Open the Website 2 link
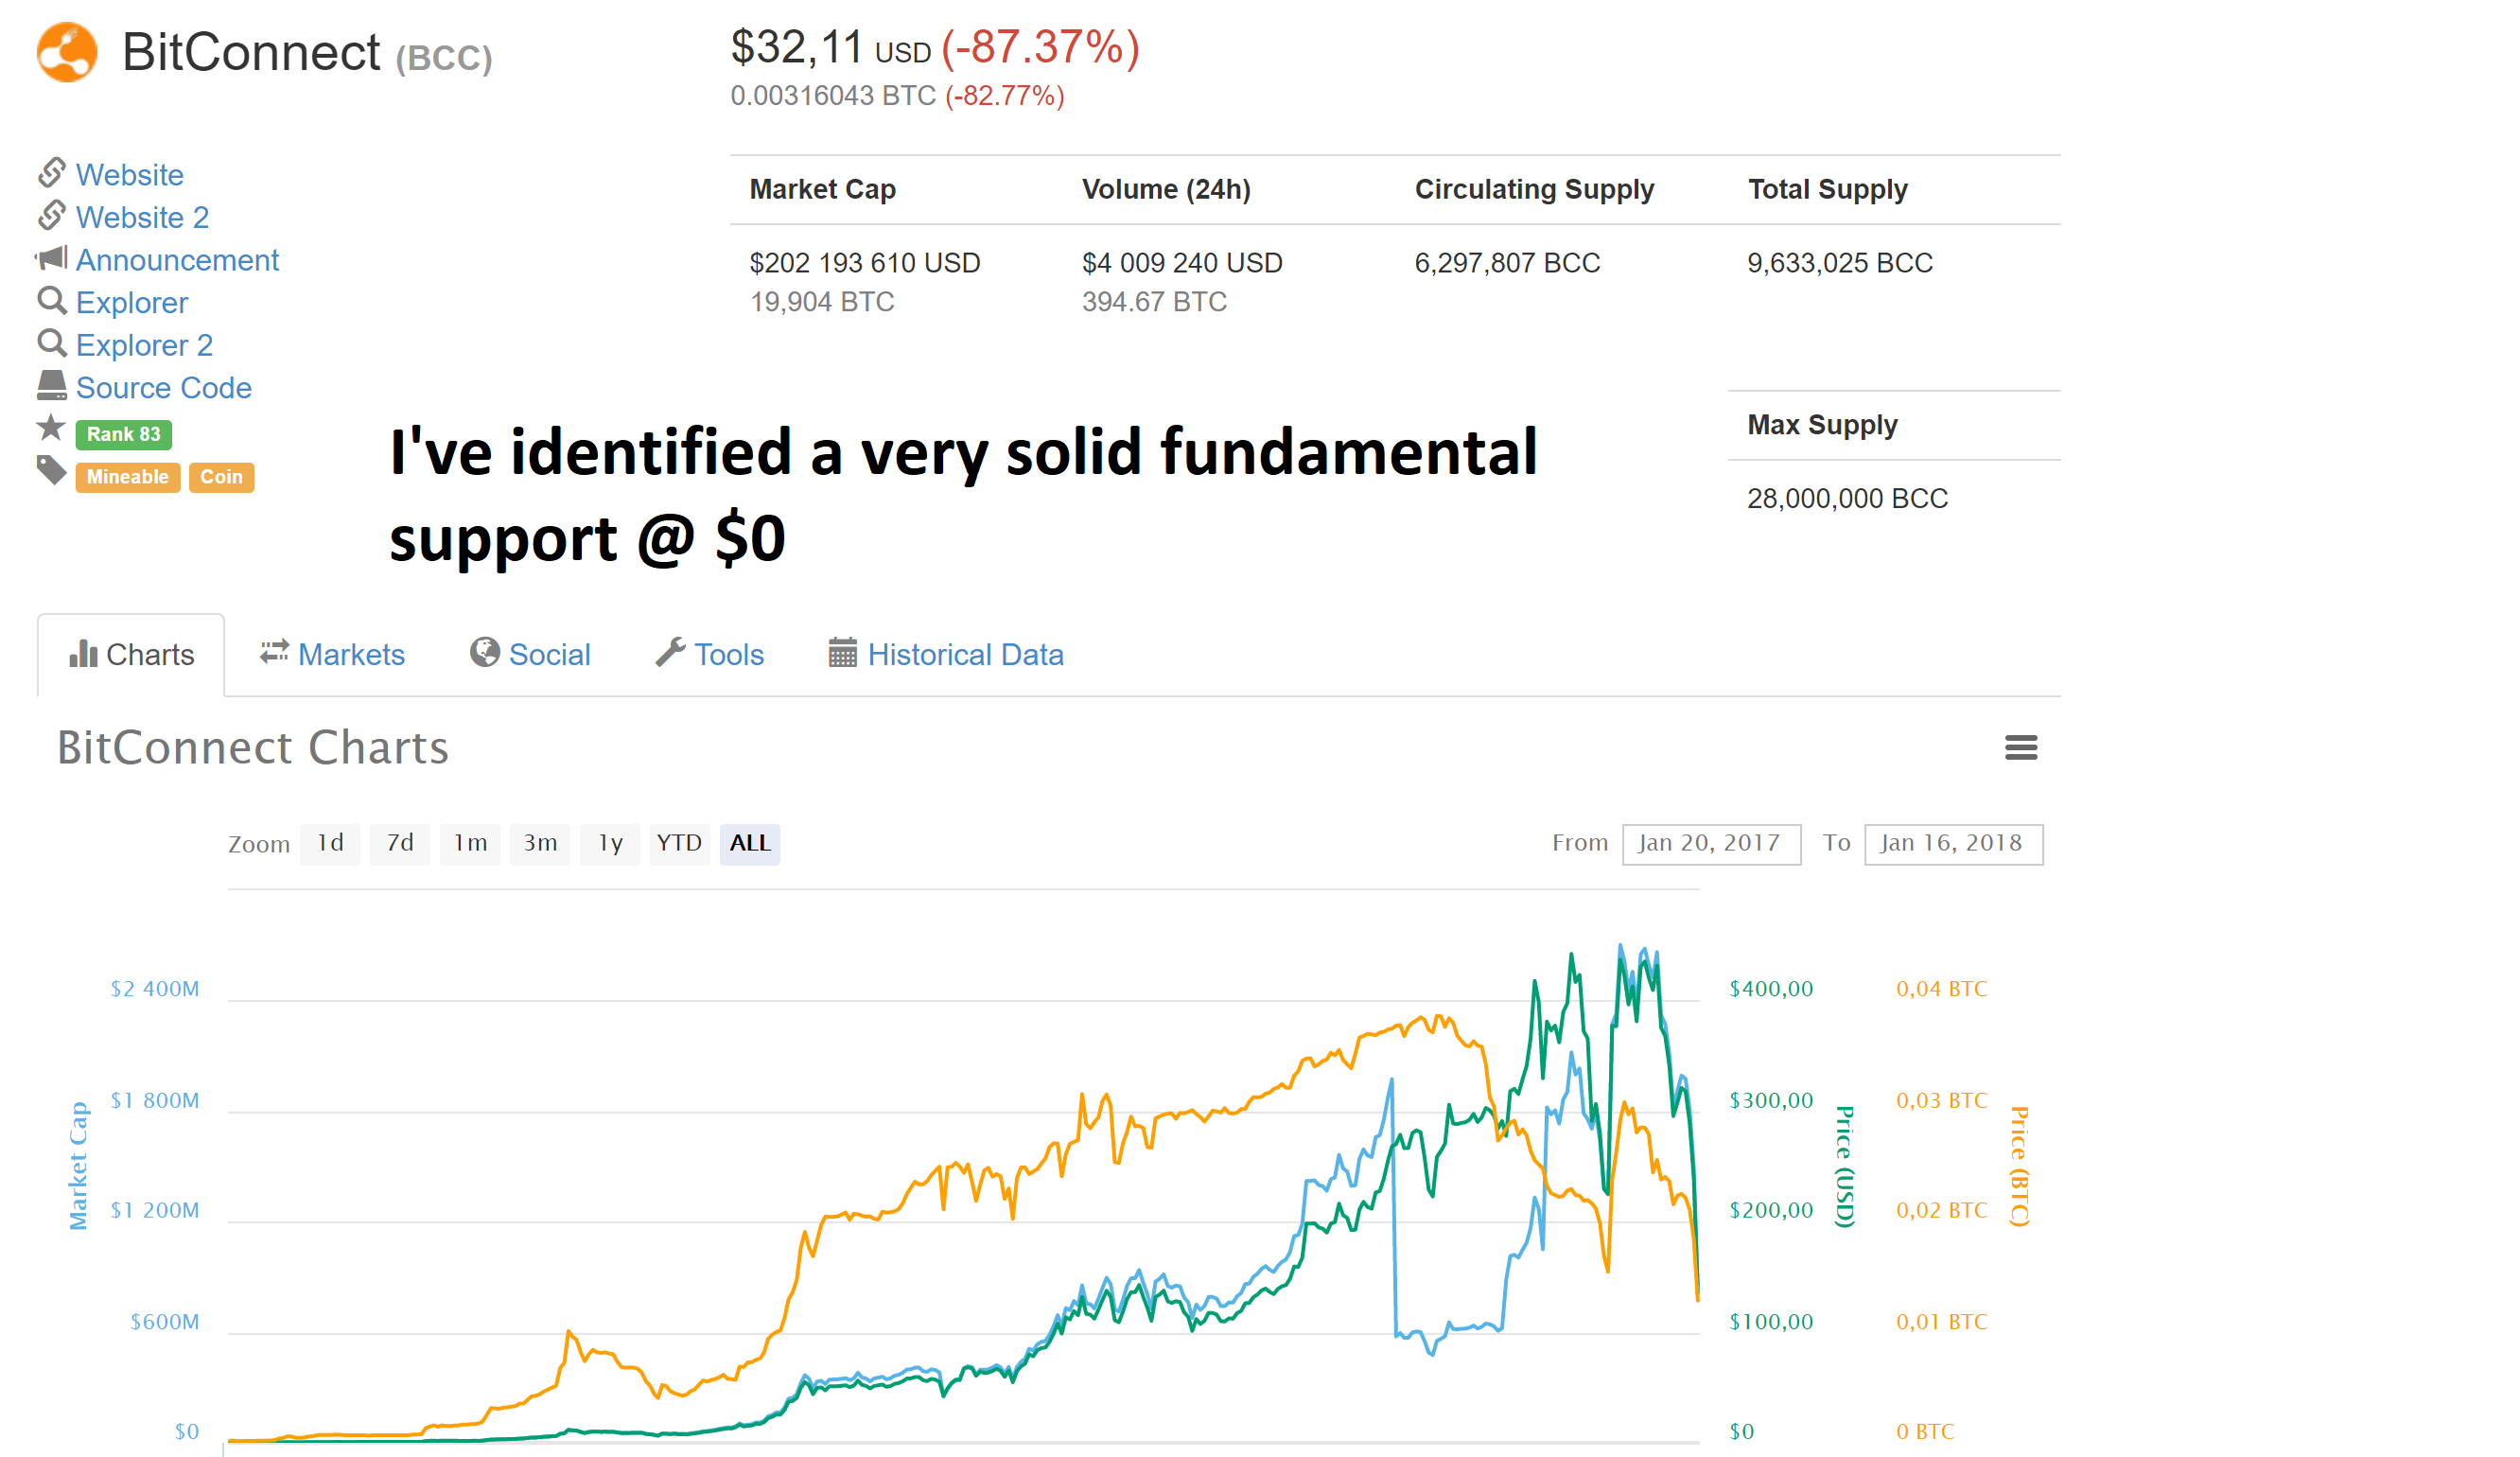The image size is (2520, 1457). 142,217
